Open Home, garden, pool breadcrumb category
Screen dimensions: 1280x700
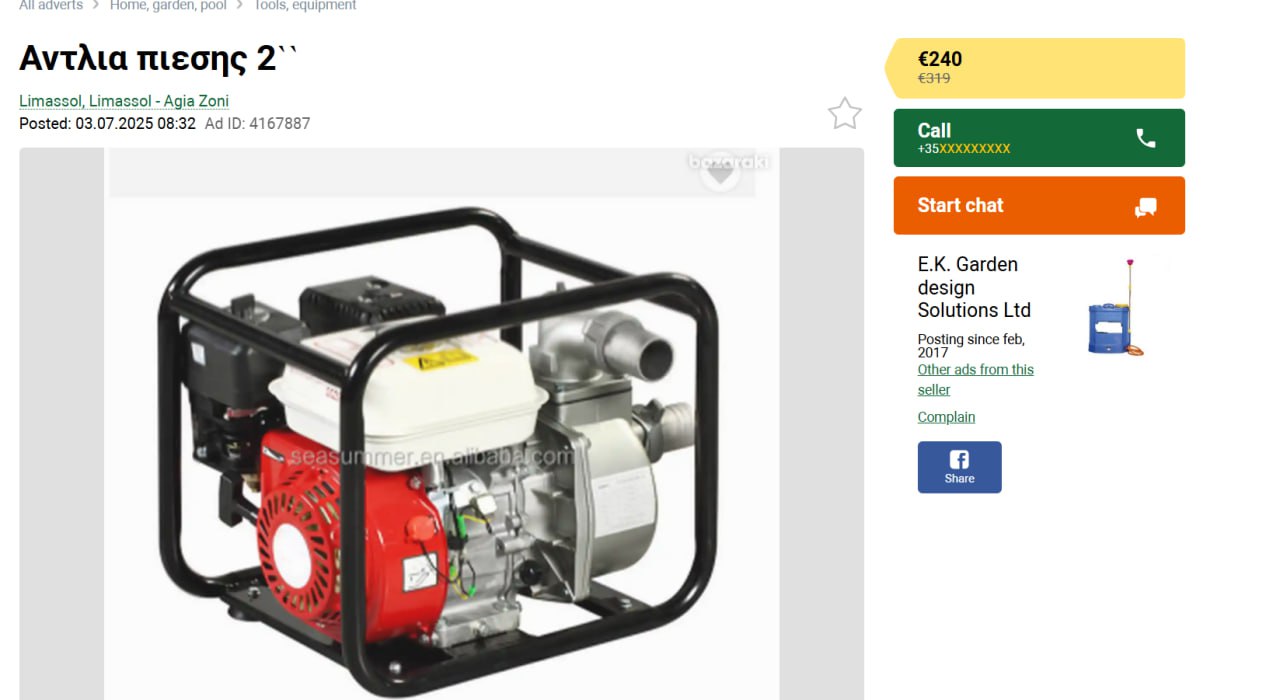(169, 6)
